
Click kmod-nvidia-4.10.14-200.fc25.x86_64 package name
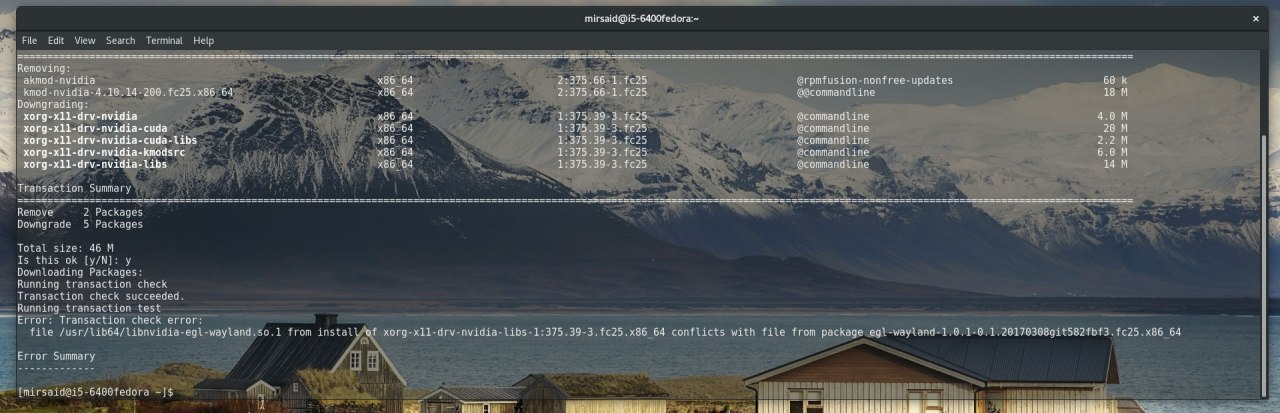click(x=128, y=92)
